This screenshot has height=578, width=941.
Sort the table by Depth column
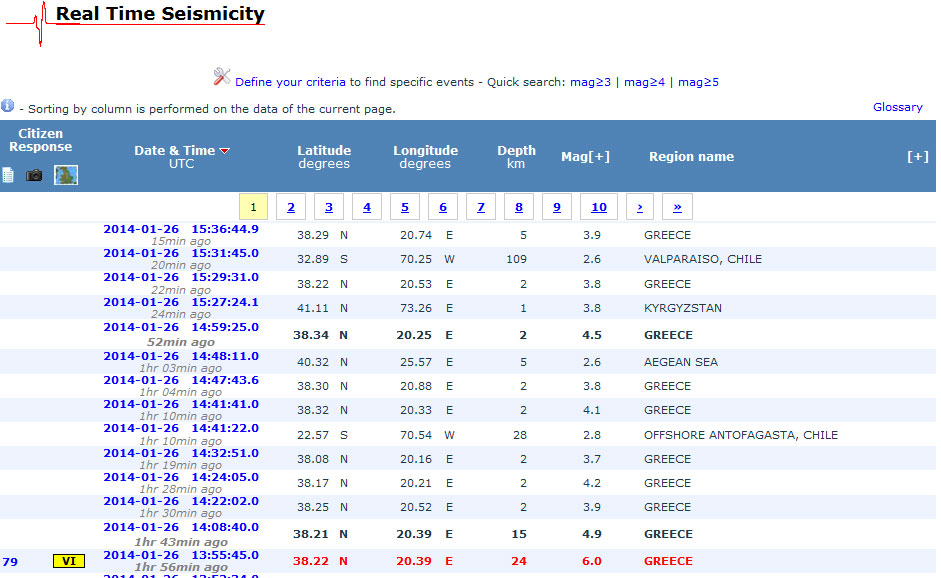click(x=516, y=151)
